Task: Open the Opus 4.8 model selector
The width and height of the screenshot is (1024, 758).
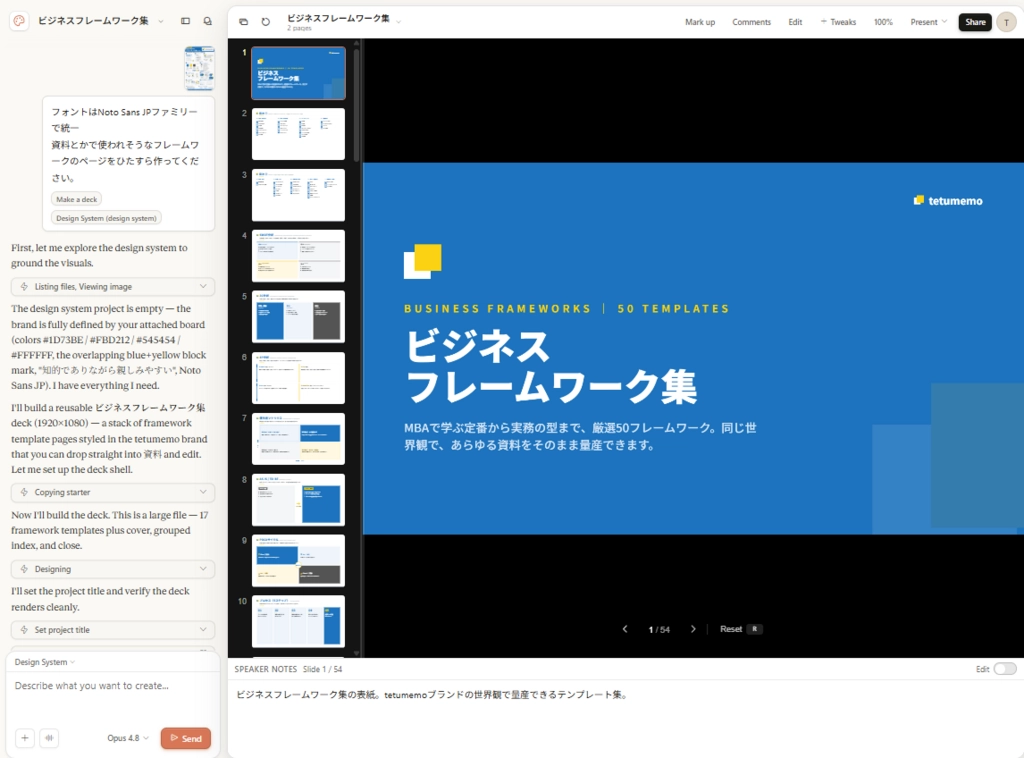Action: (128, 738)
